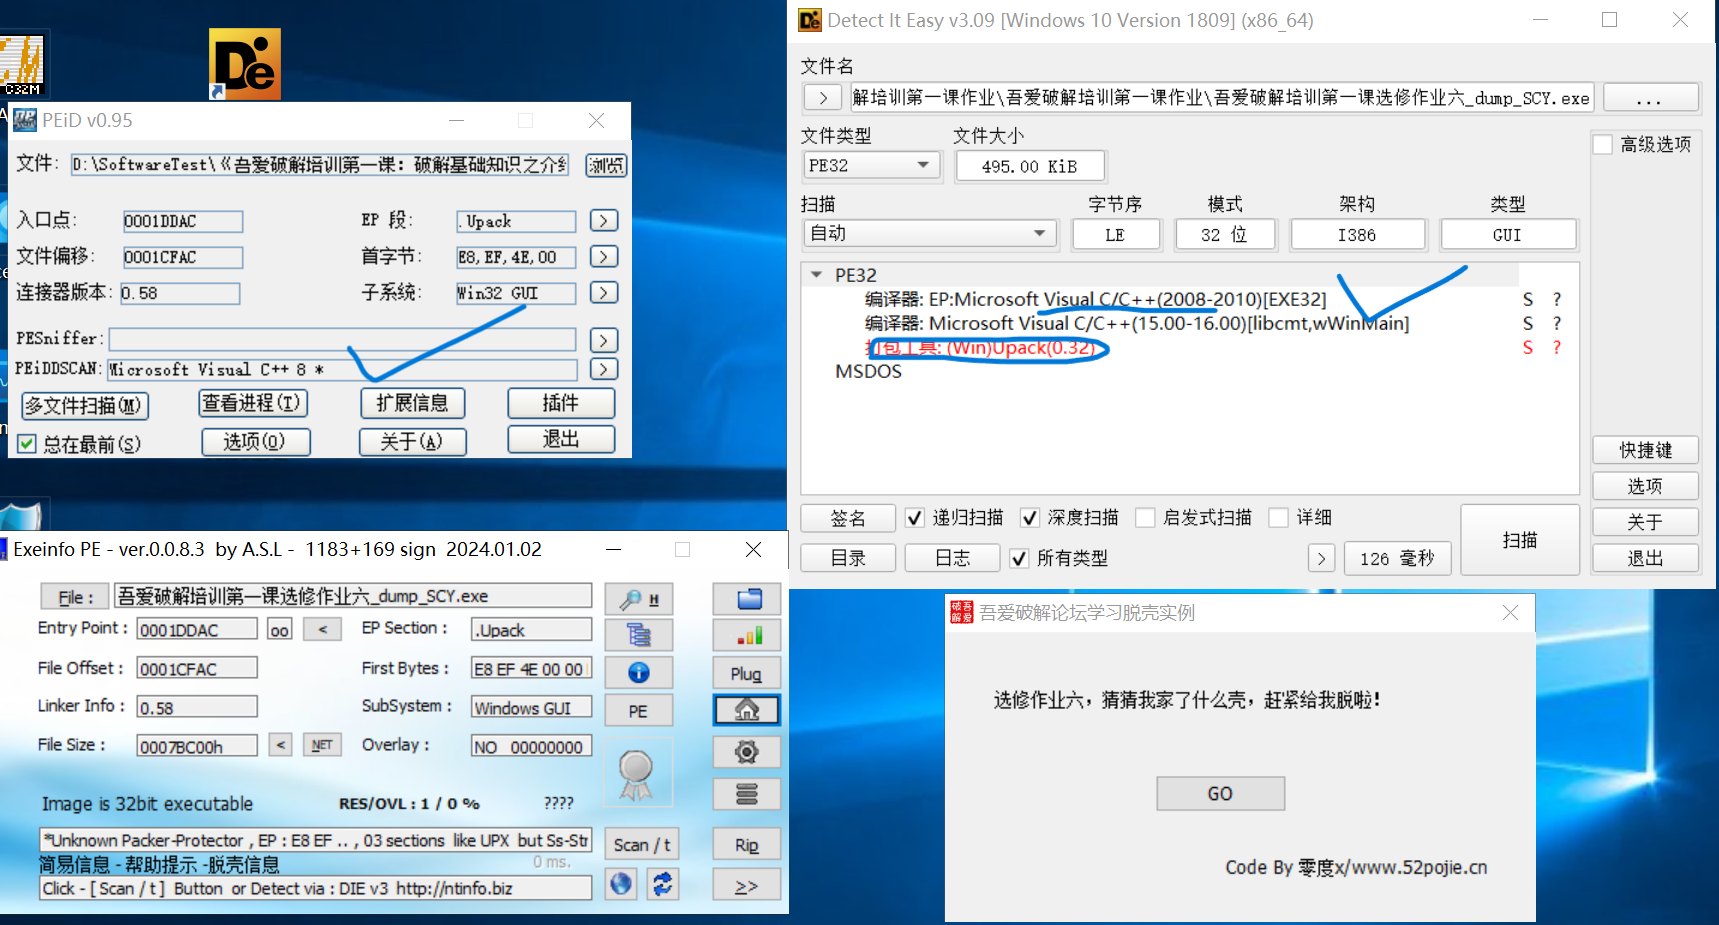This screenshot has width=1719, height=925.
Task: Click the PE button in Exeinfo PE
Action: tap(638, 711)
